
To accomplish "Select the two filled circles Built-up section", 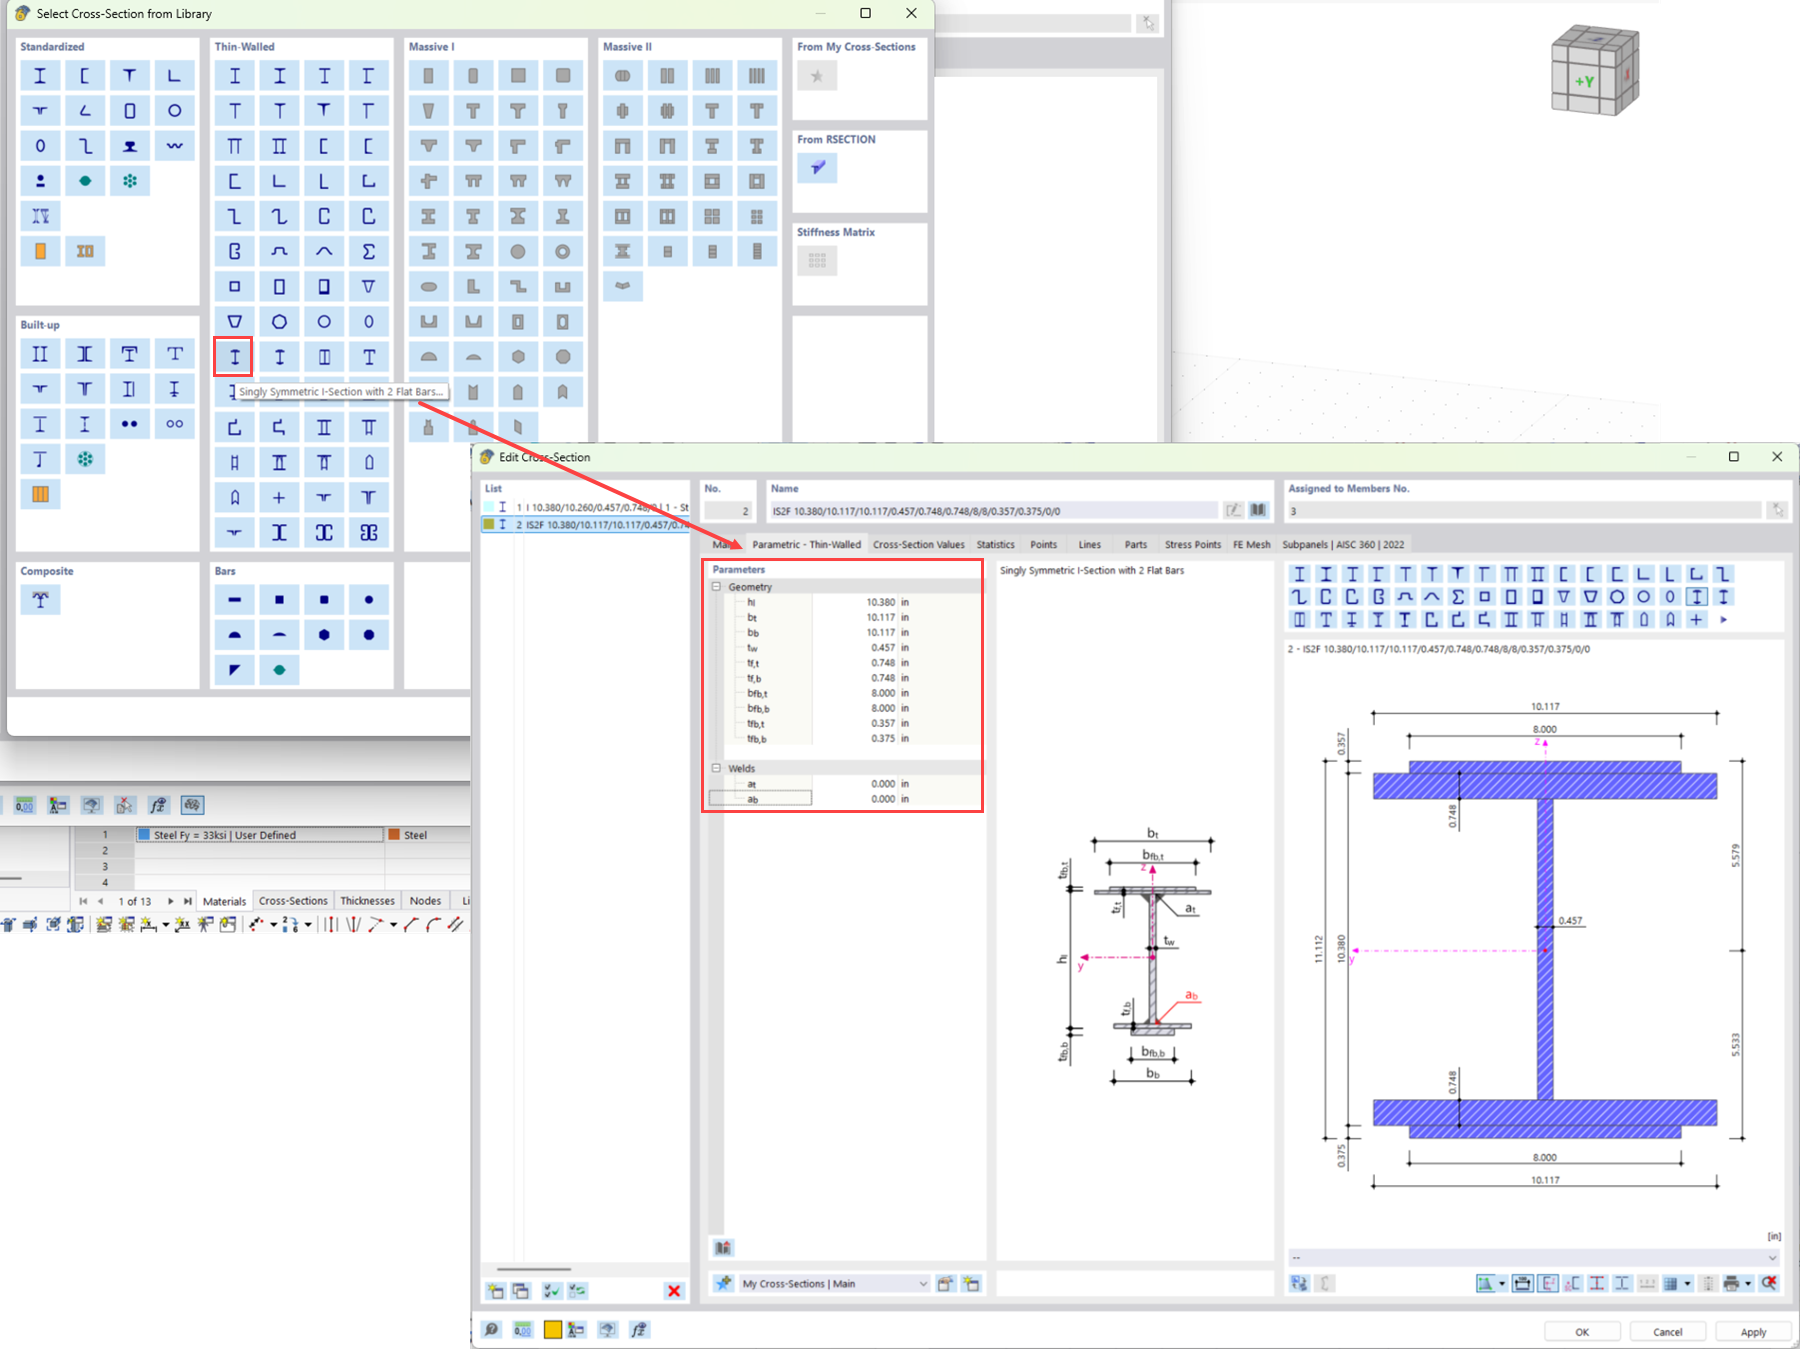I will pyautogui.click(x=130, y=424).
